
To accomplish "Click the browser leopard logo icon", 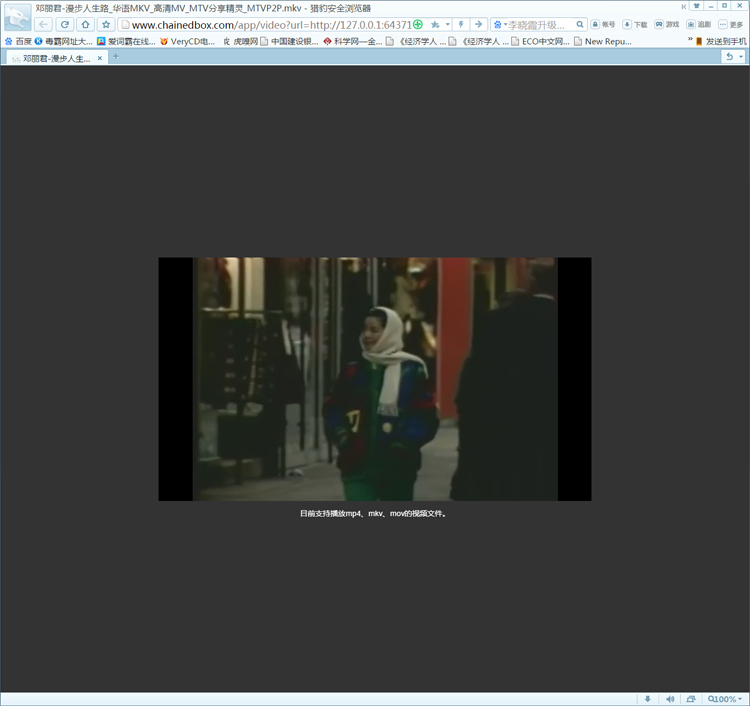I will [x=18, y=17].
